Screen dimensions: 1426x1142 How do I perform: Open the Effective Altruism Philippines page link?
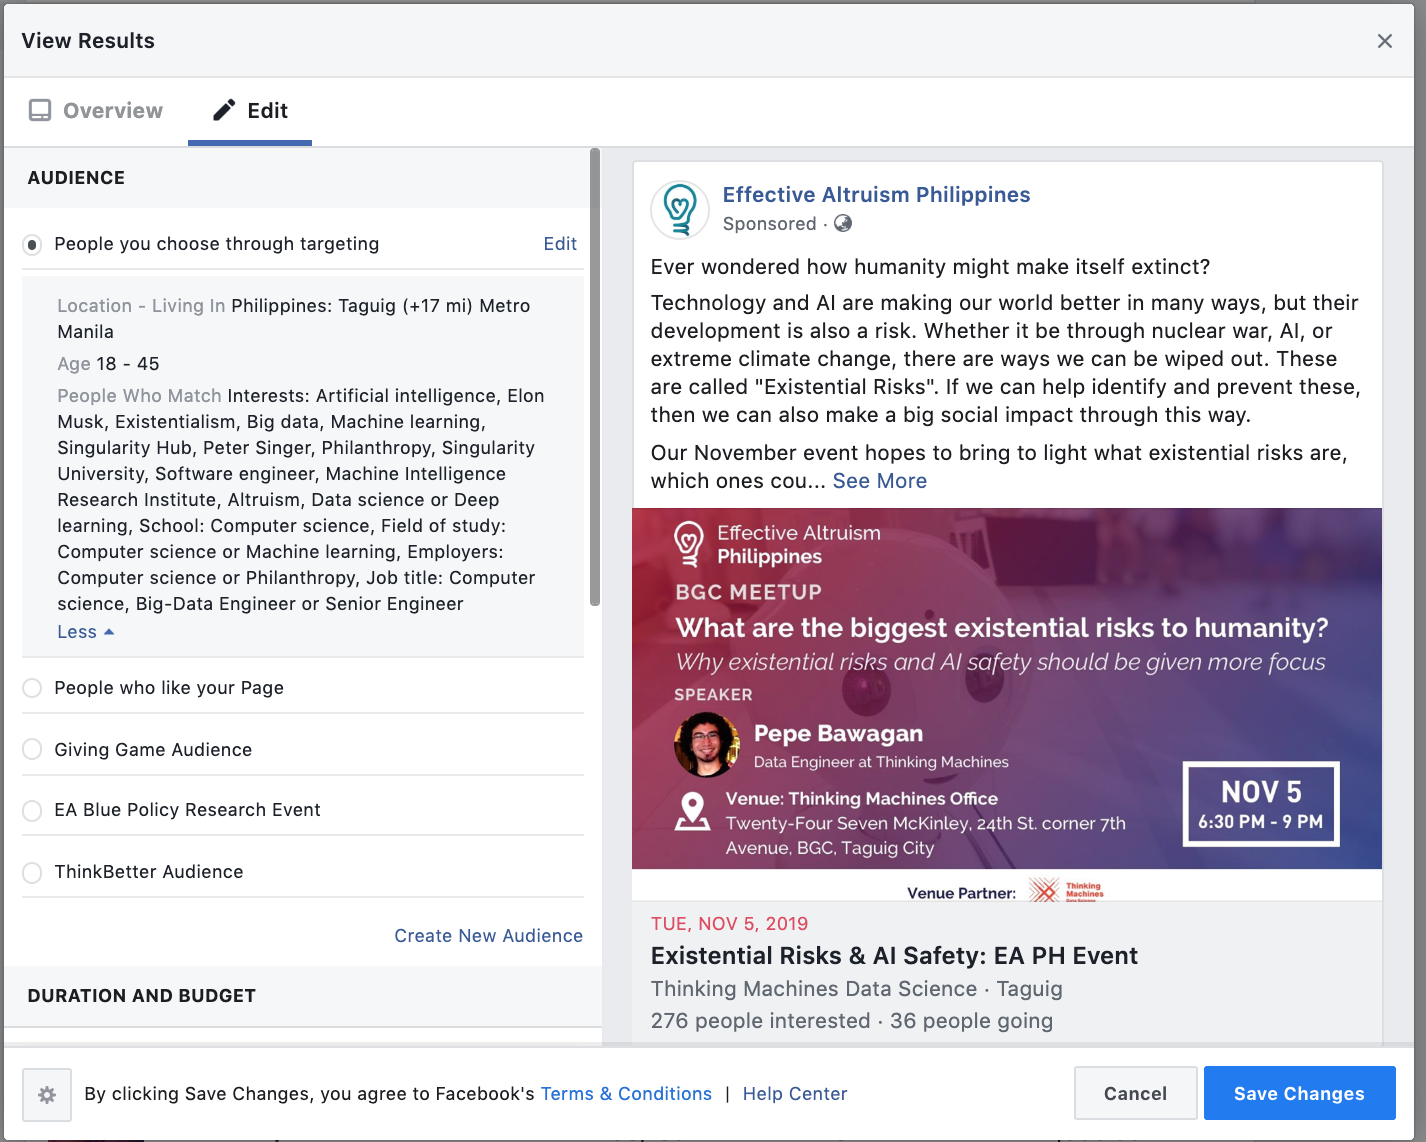tap(876, 195)
